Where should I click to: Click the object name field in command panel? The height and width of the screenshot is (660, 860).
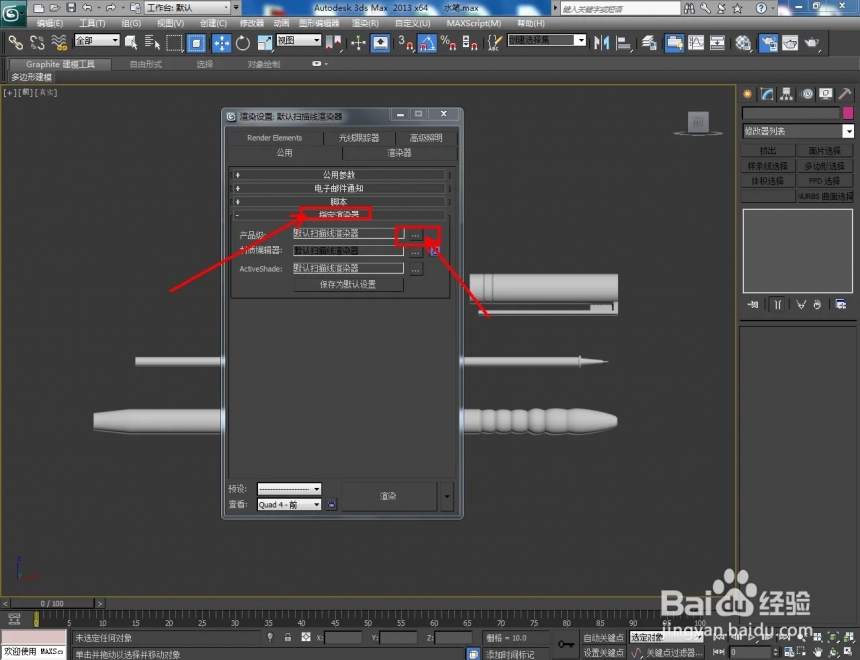click(x=790, y=113)
